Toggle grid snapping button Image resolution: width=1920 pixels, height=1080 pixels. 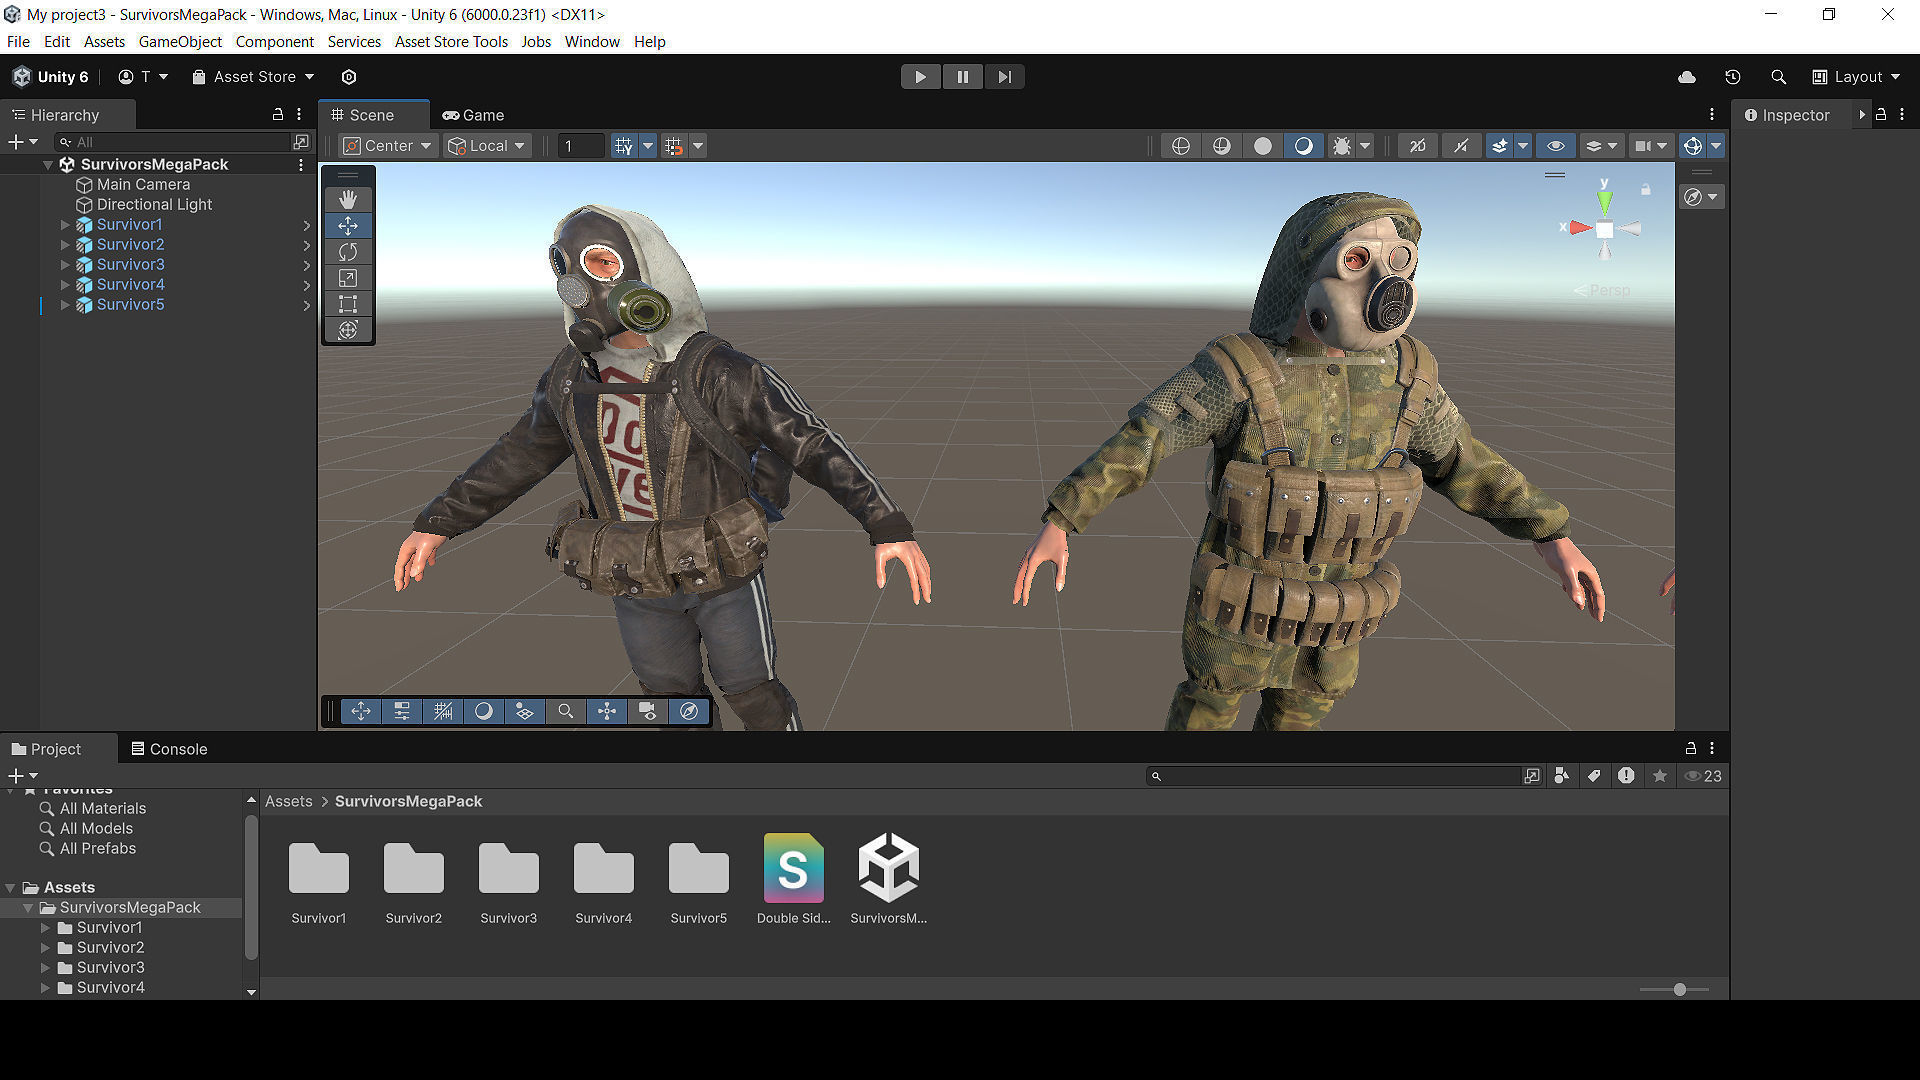pyautogui.click(x=674, y=146)
